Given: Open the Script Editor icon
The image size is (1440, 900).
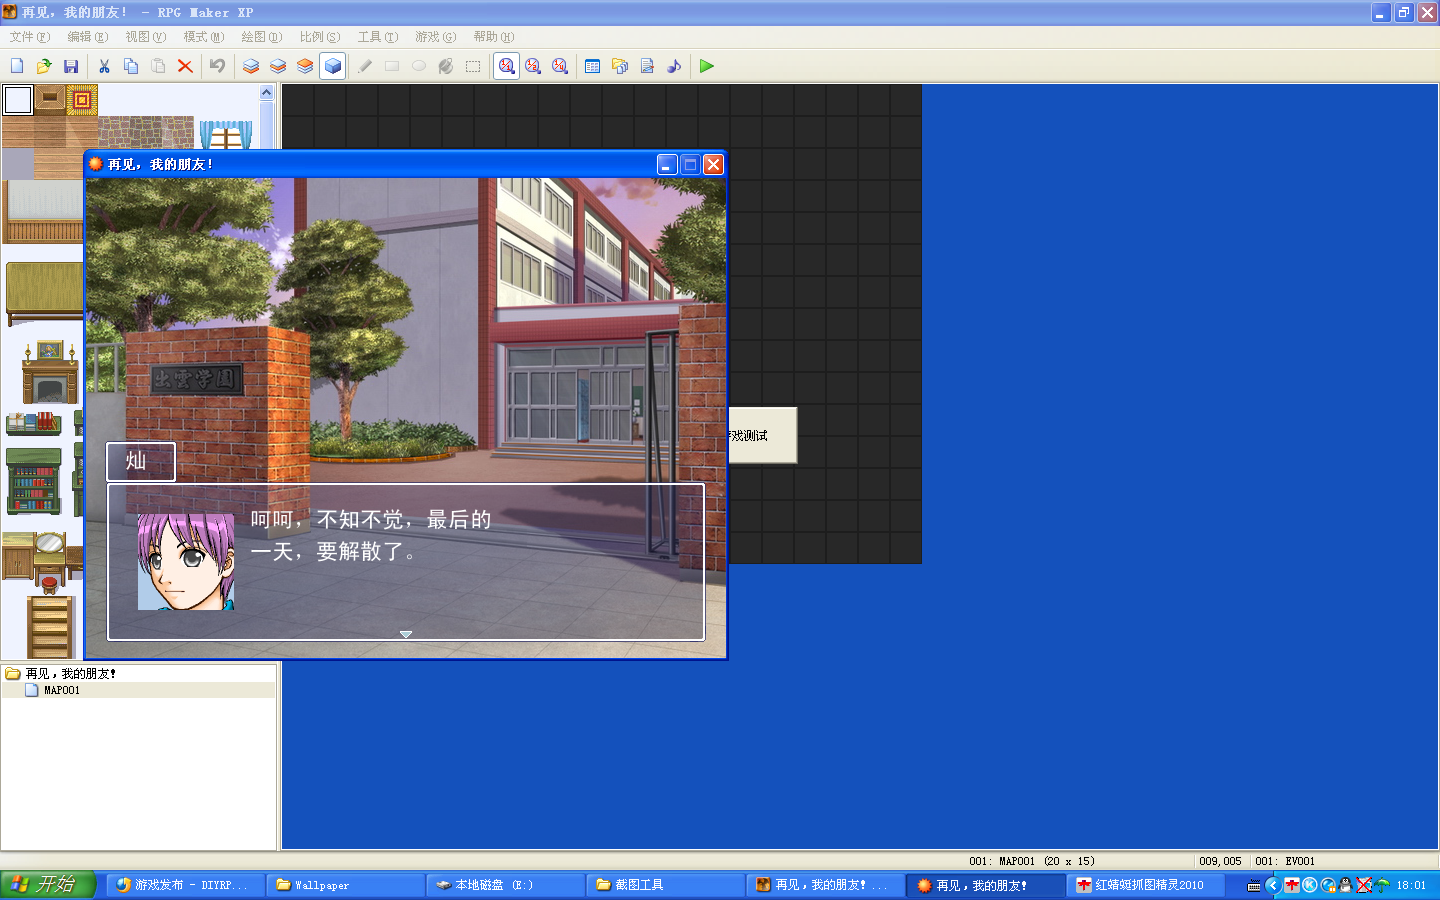Looking at the screenshot, I should 647,66.
